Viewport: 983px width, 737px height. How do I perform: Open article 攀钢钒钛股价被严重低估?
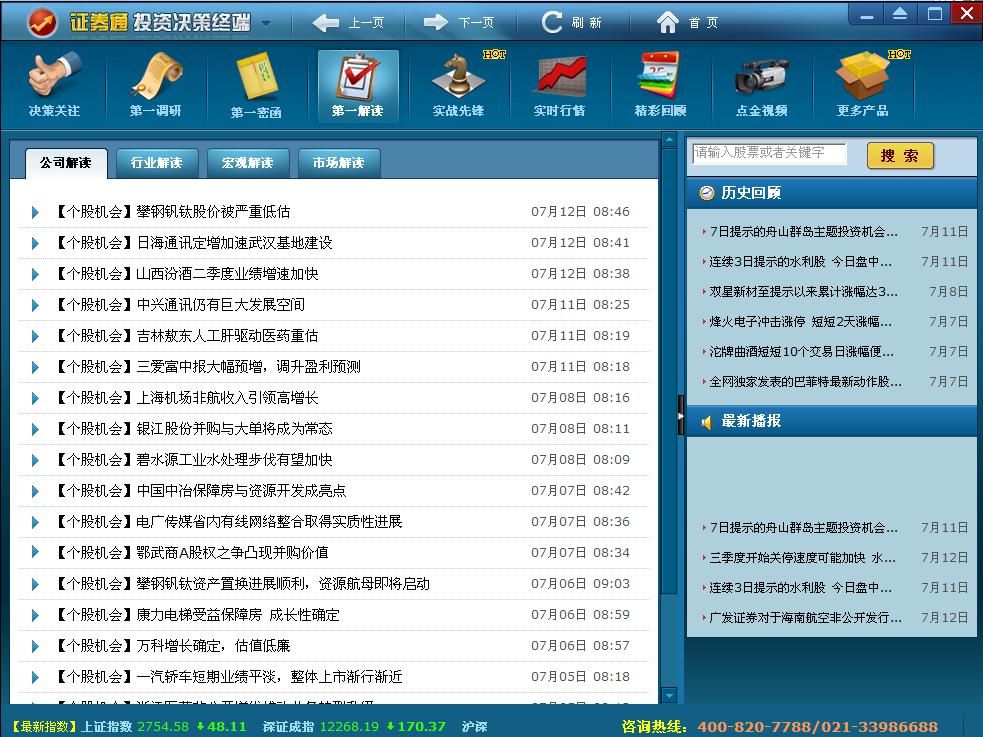point(213,212)
